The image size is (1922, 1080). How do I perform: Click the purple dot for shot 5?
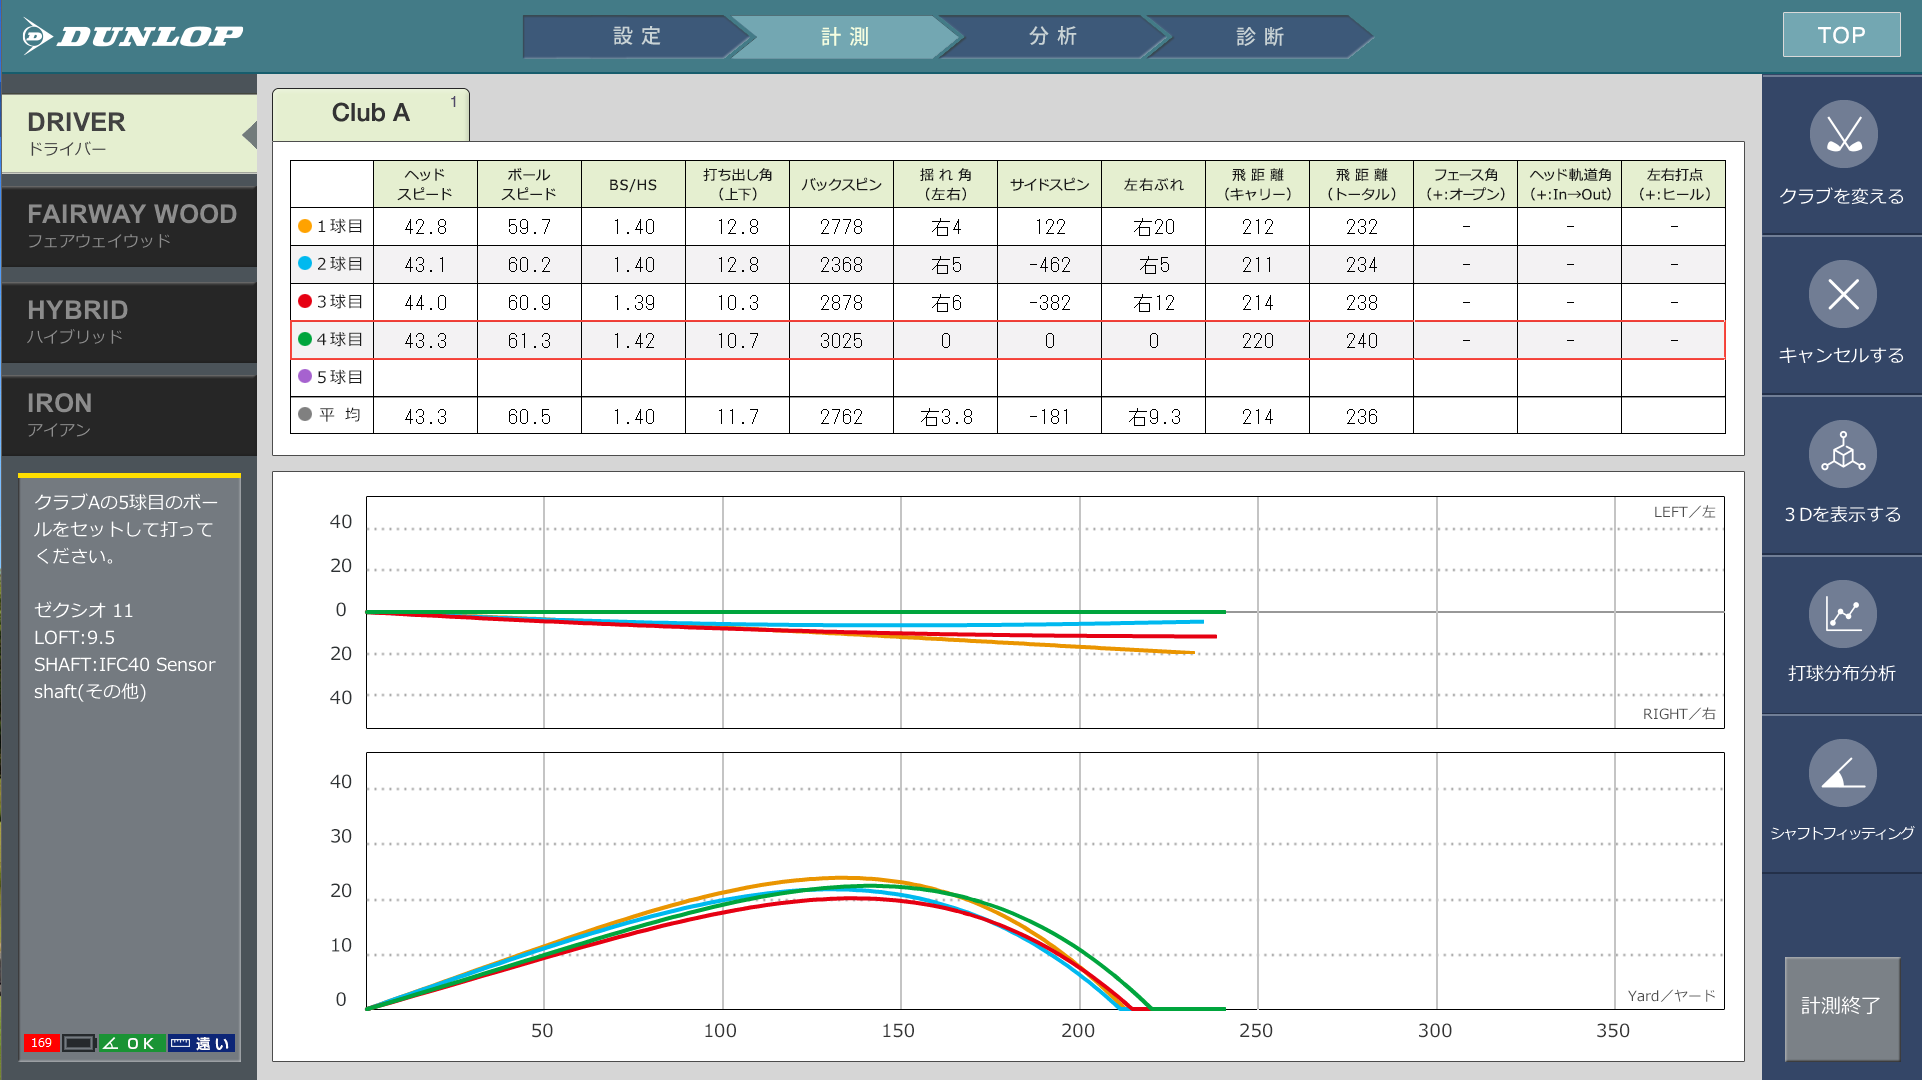305,377
